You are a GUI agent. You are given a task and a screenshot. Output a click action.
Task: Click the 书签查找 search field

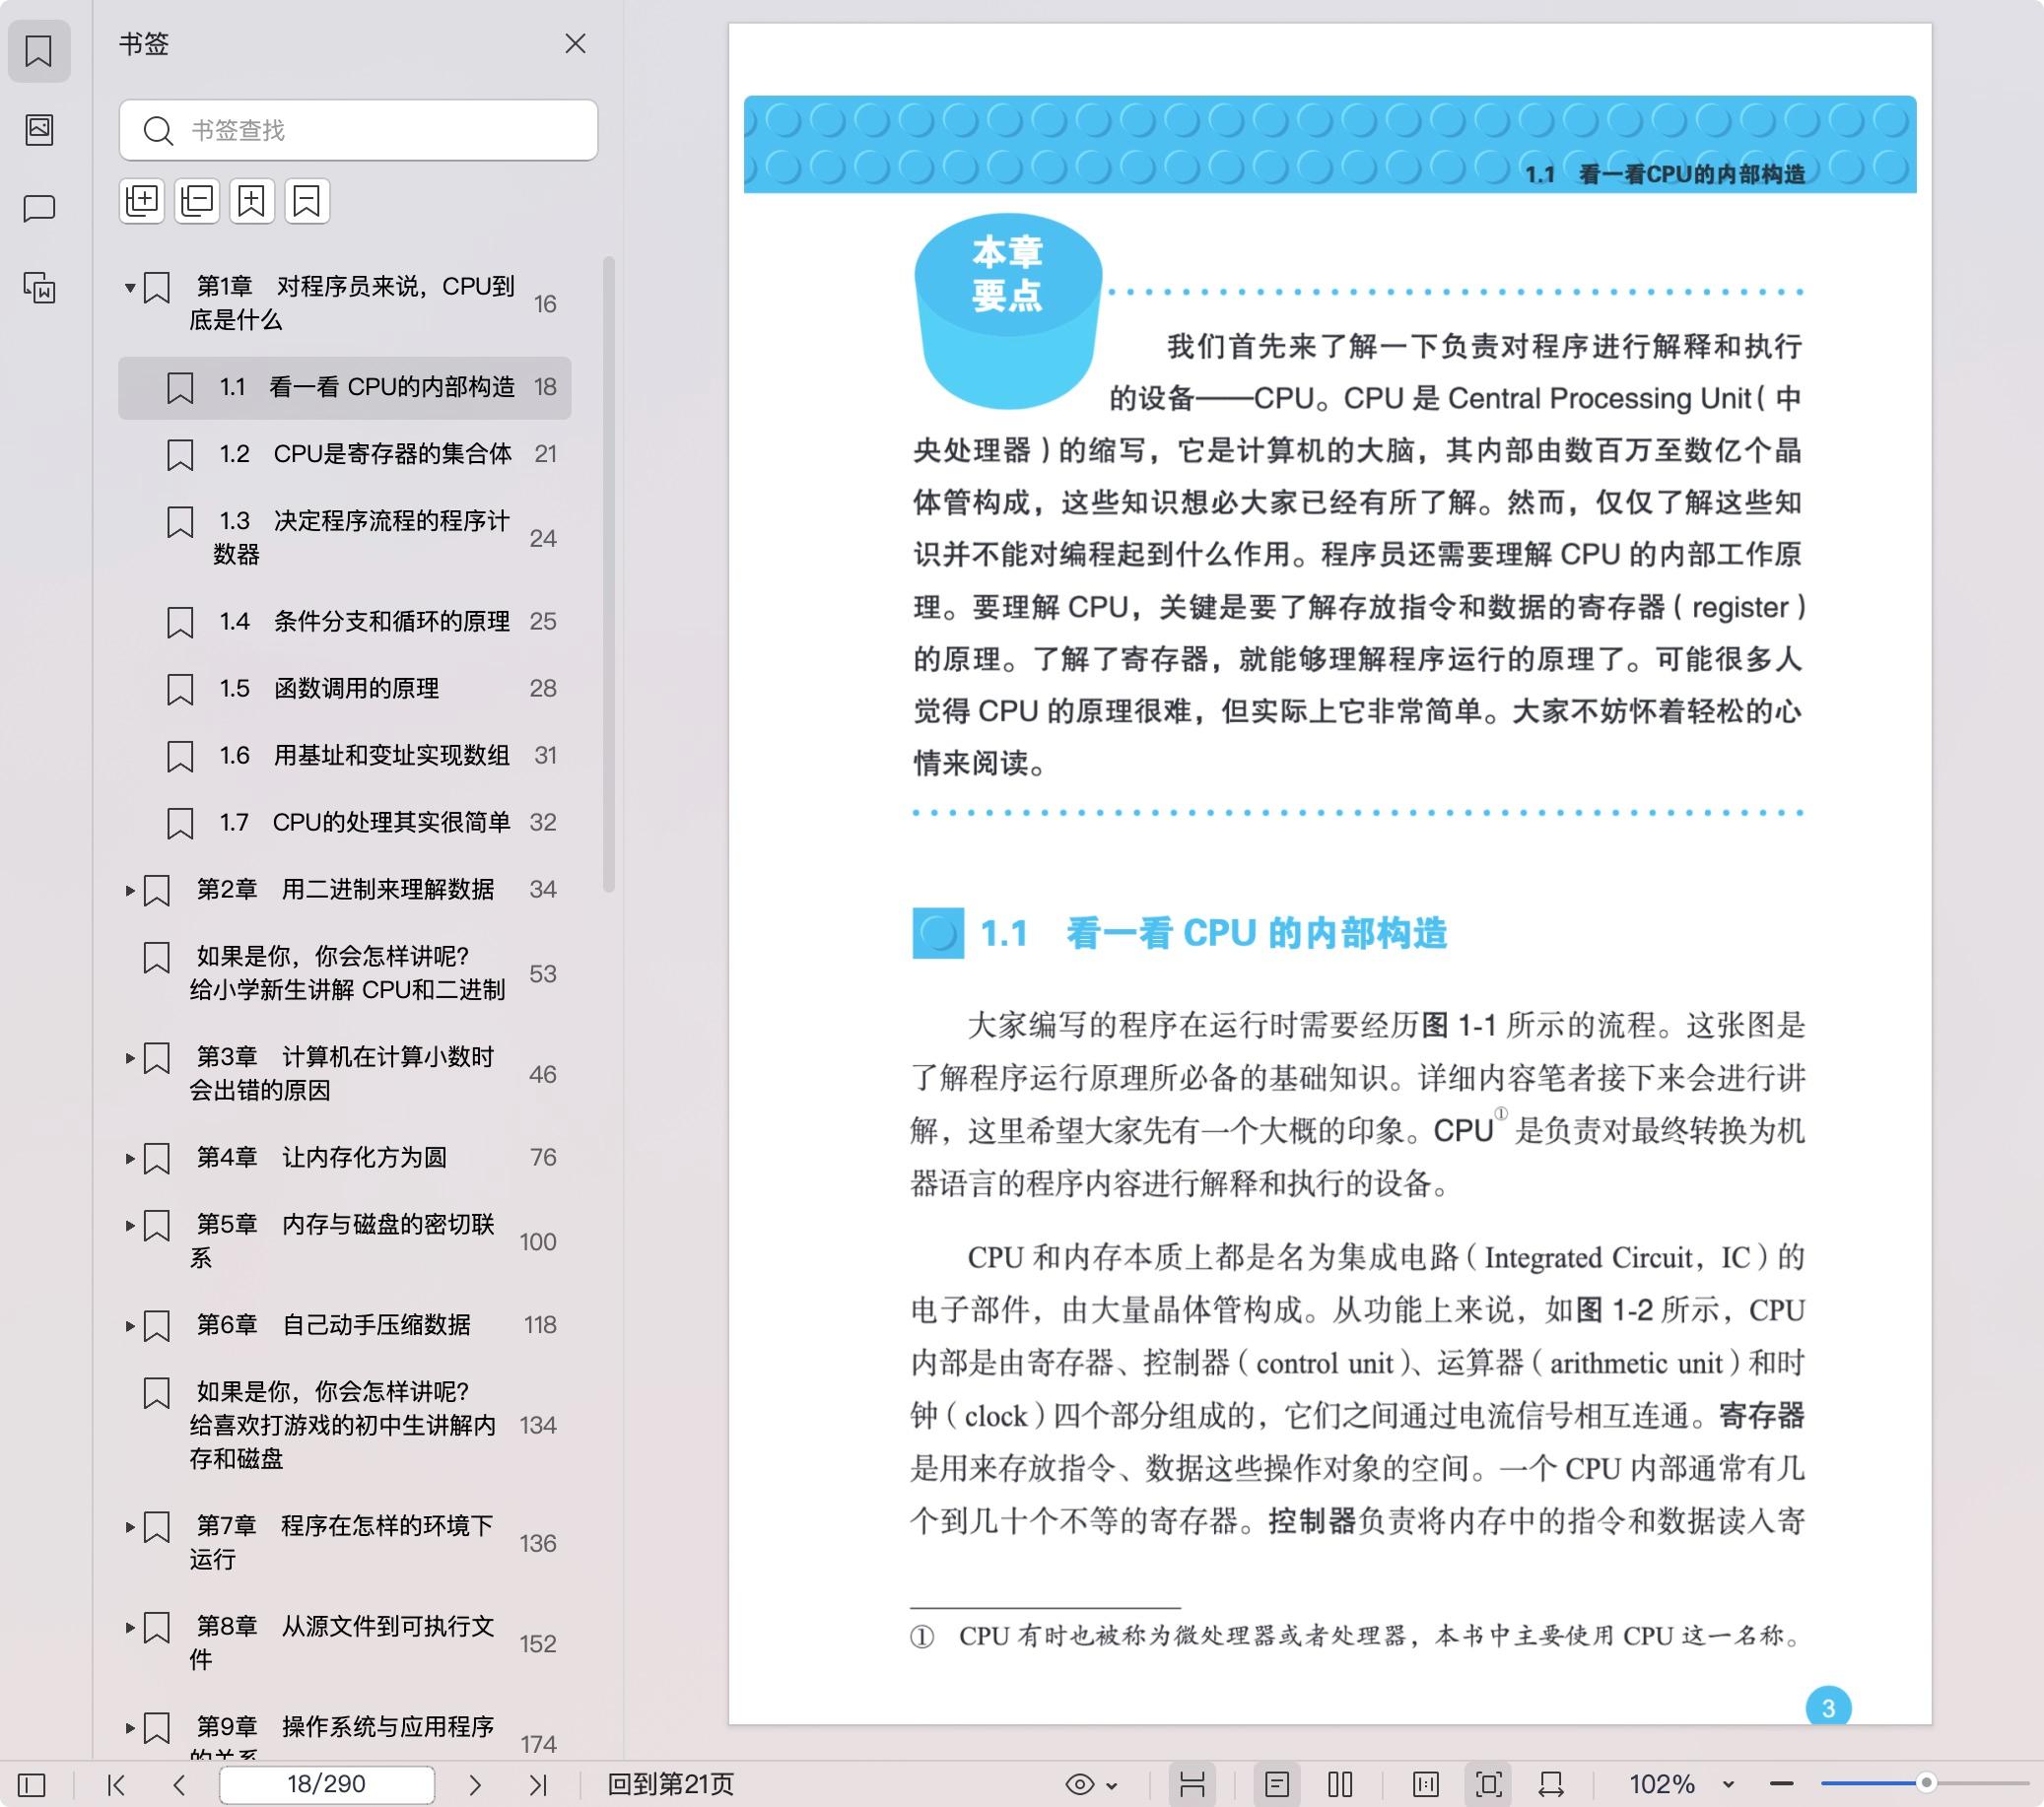coord(358,130)
